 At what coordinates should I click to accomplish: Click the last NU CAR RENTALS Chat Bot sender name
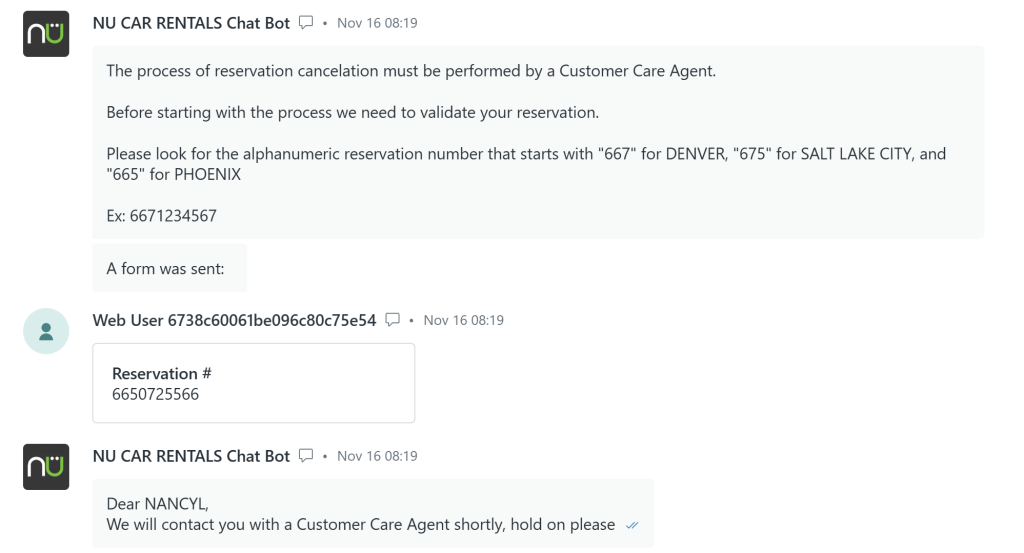[191, 456]
